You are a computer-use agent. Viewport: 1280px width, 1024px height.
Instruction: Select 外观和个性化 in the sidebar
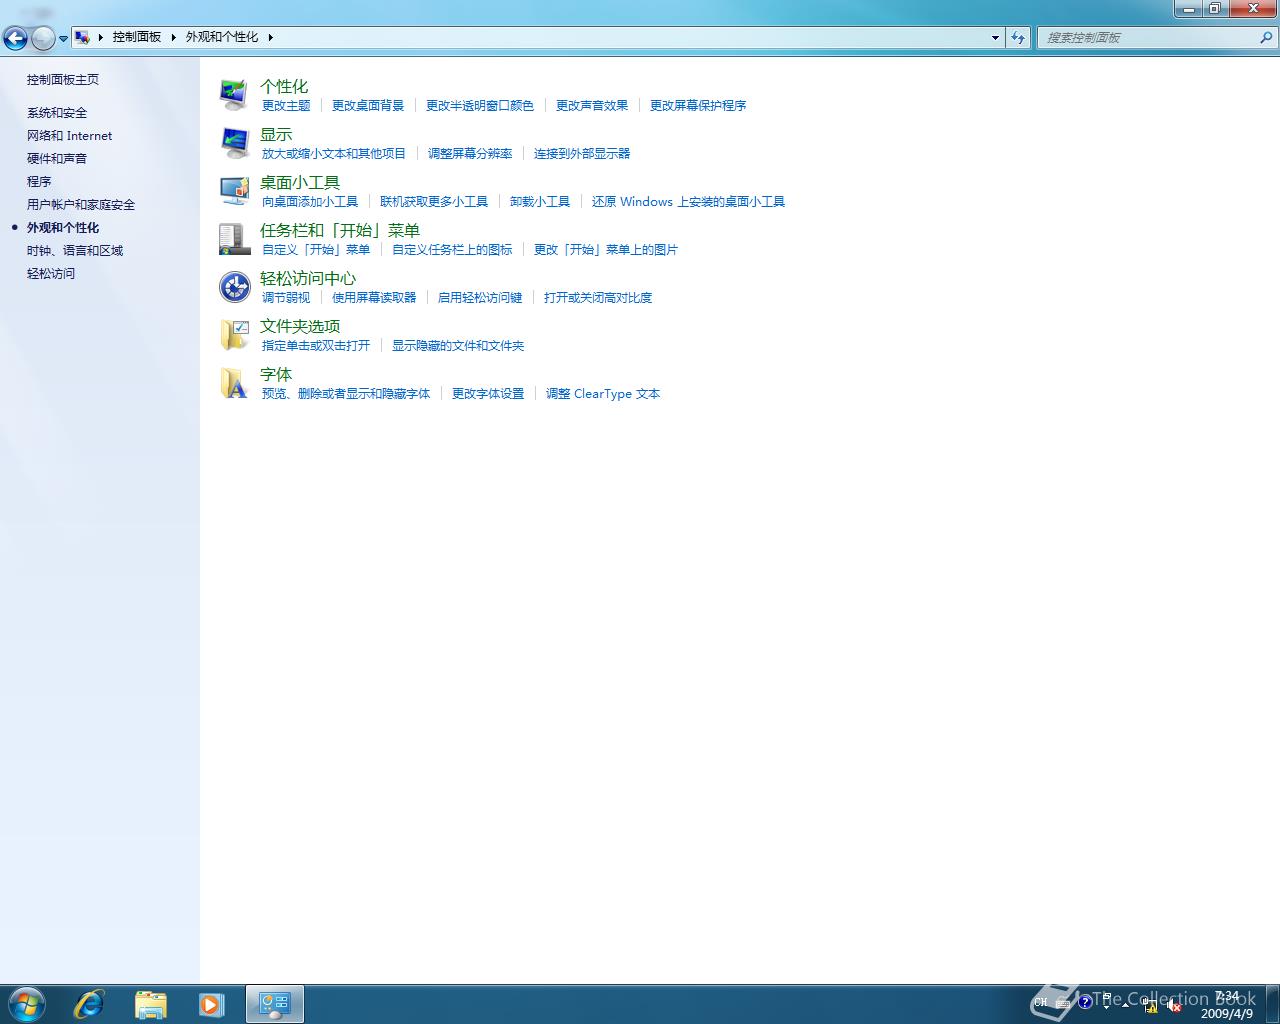click(x=63, y=228)
